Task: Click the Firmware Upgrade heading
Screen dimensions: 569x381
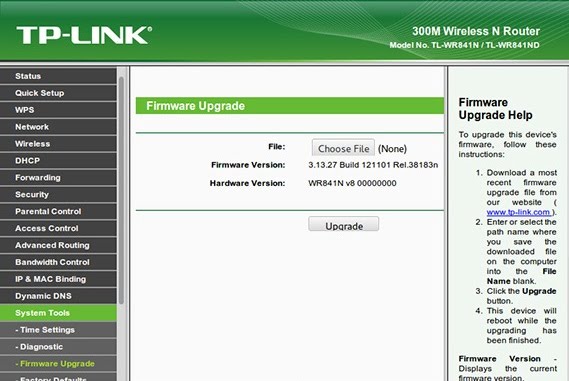Action: (196, 106)
